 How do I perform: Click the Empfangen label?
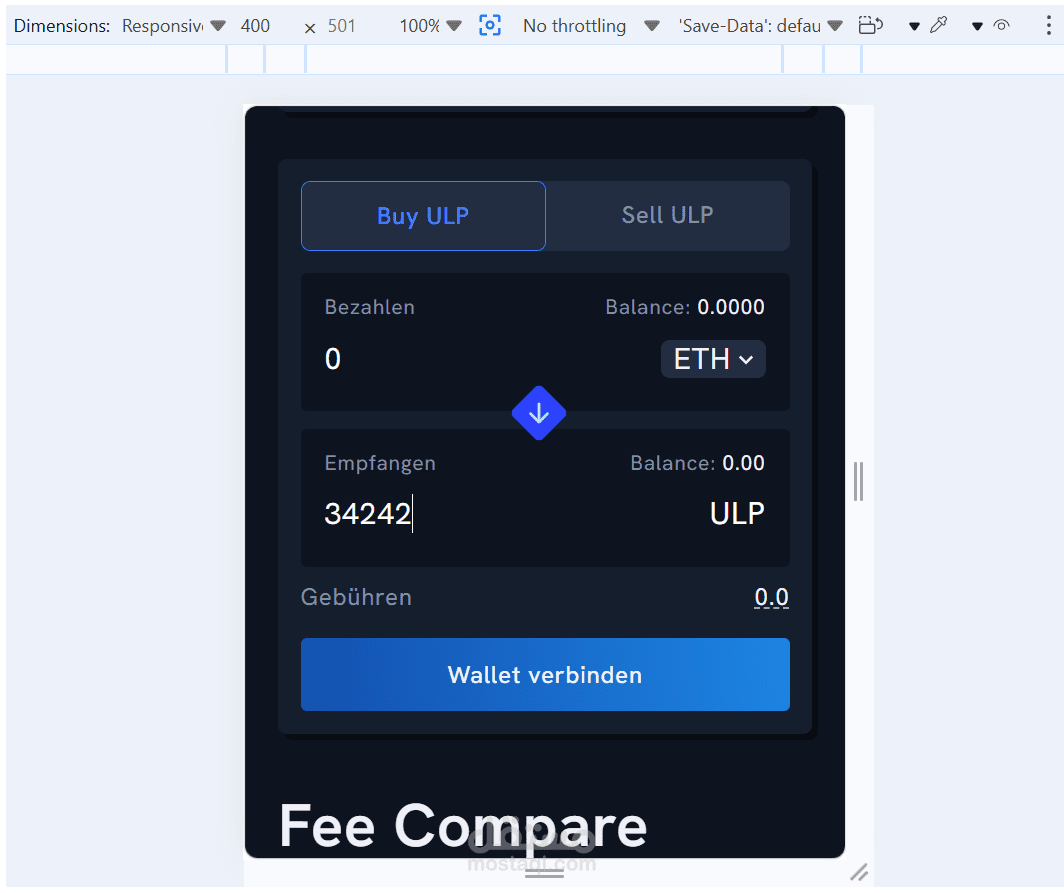pos(380,463)
